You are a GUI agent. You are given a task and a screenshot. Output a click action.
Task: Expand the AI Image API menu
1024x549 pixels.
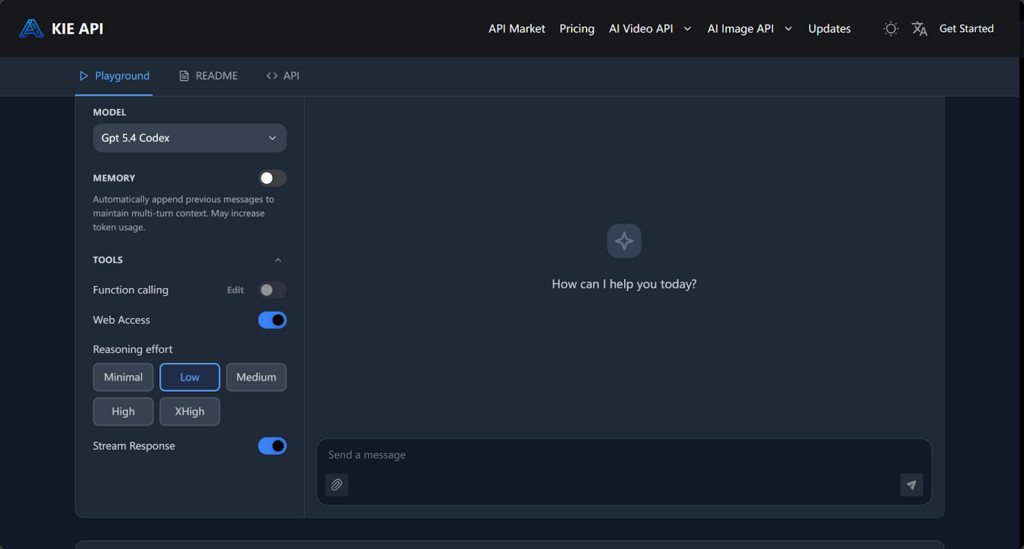pyautogui.click(x=749, y=29)
